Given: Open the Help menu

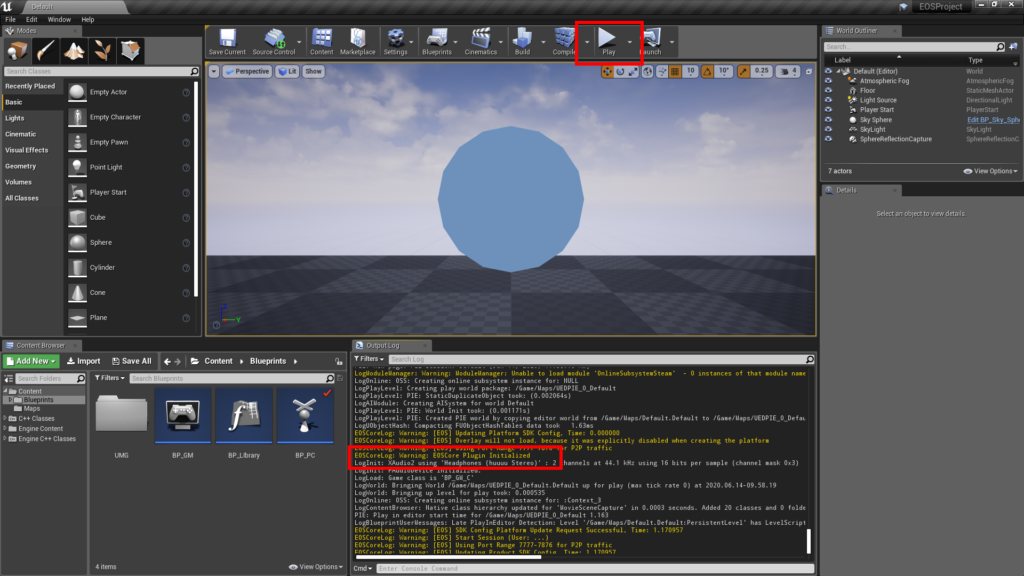Looking at the screenshot, I should pyautogui.click(x=88, y=20).
